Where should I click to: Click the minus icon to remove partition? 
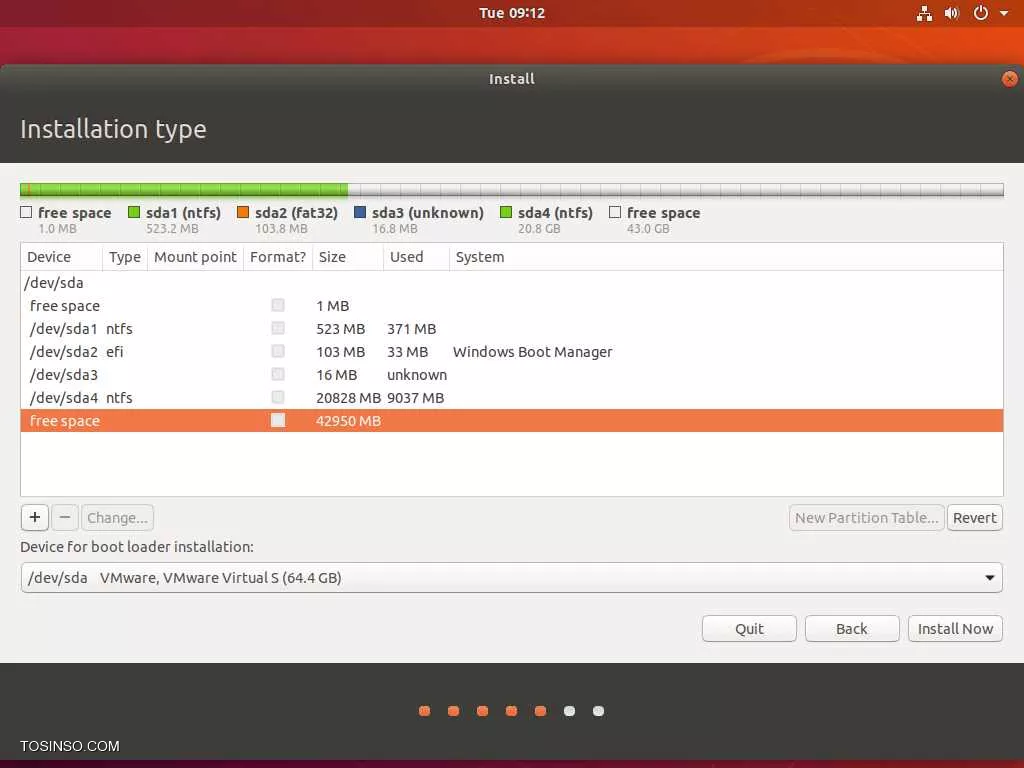coord(64,517)
